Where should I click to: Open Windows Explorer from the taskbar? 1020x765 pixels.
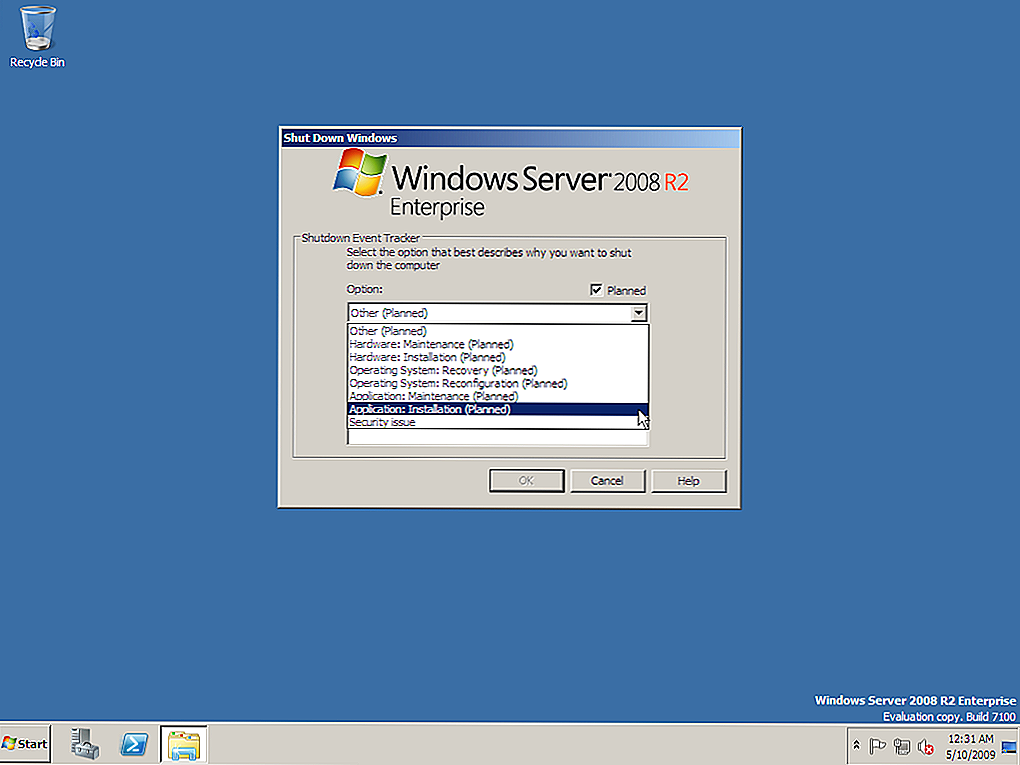183,744
